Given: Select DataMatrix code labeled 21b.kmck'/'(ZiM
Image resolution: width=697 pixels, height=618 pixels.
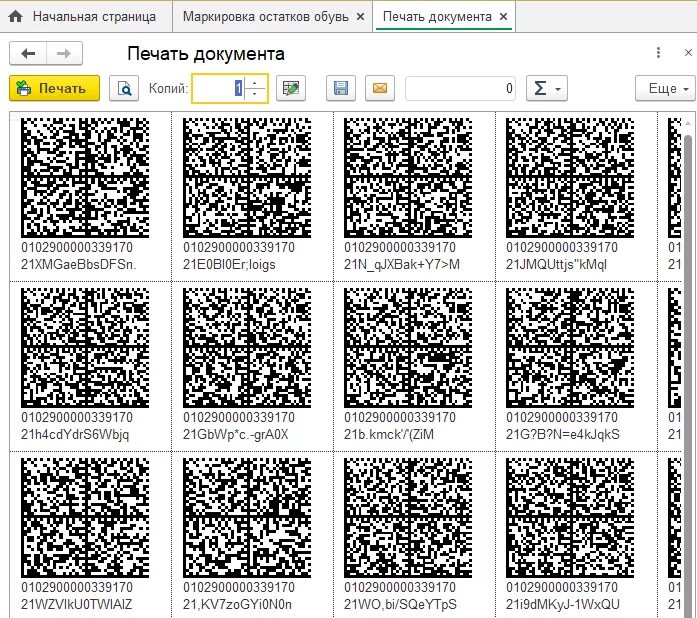Looking at the screenshot, I should [408, 348].
